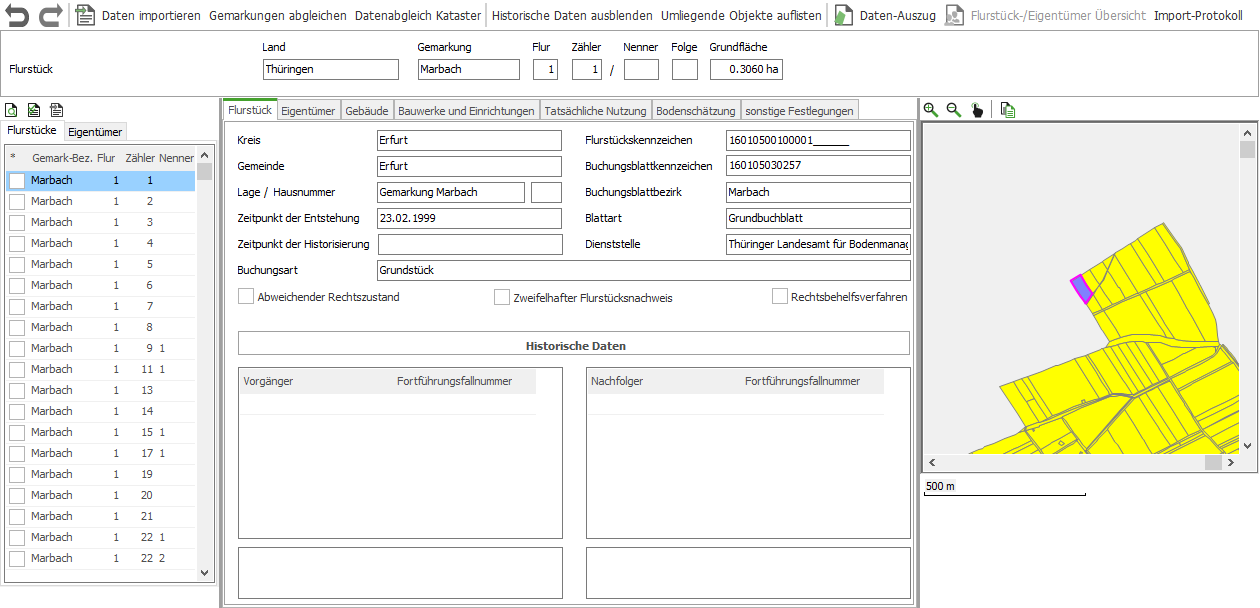Enable the Abweichender Rechtszustand checkbox

(246, 297)
